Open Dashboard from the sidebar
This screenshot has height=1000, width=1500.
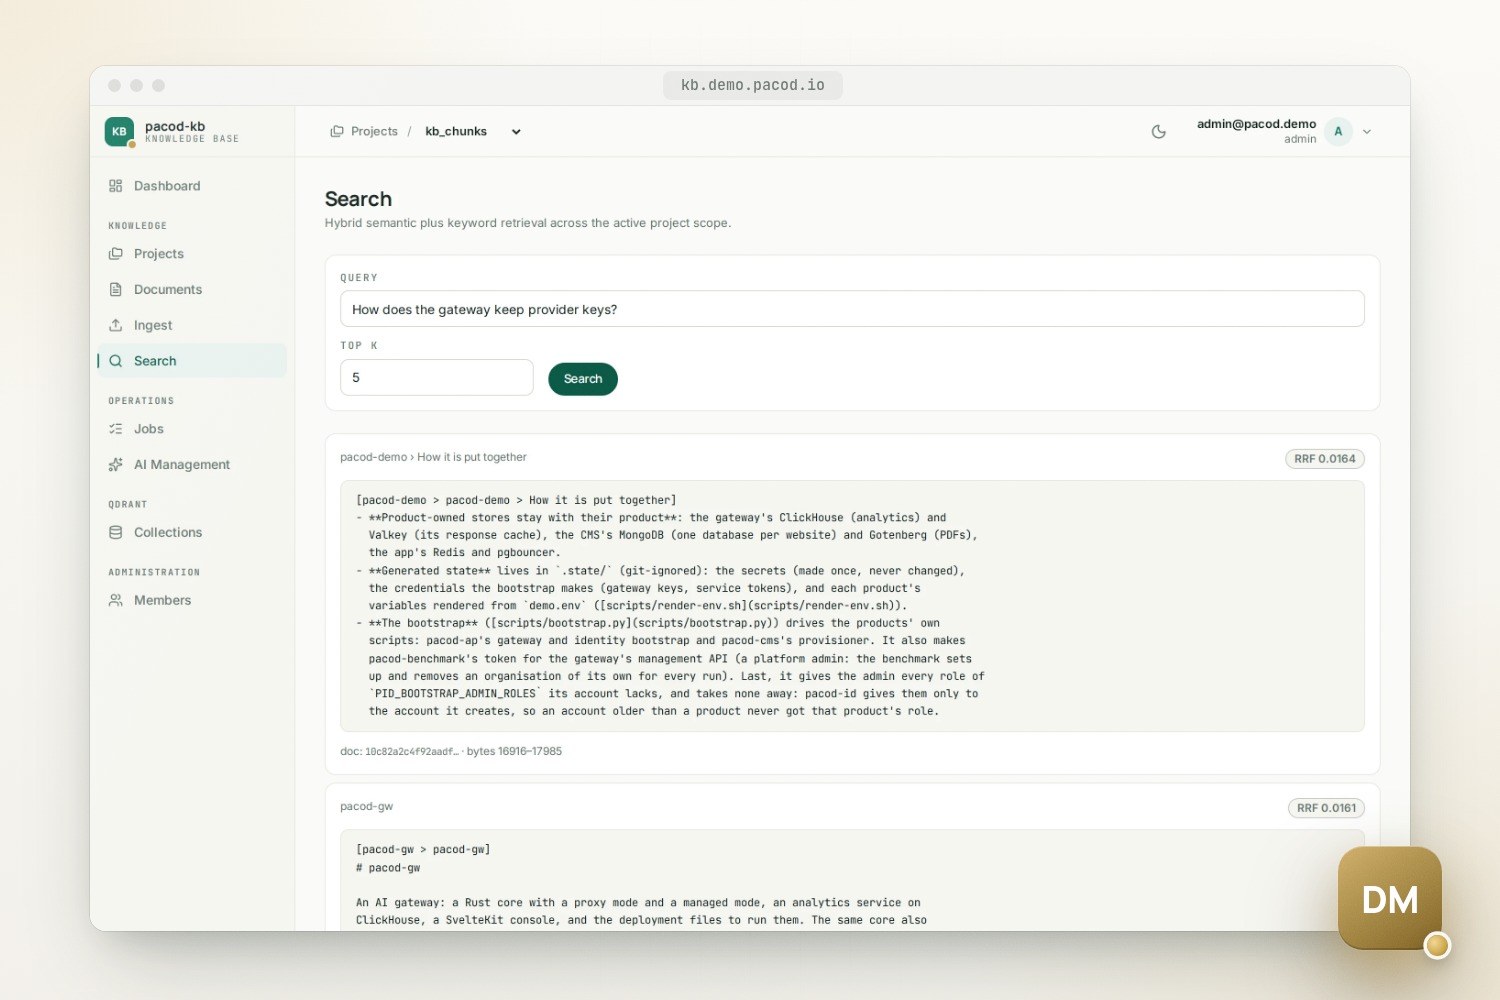(x=191, y=186)
